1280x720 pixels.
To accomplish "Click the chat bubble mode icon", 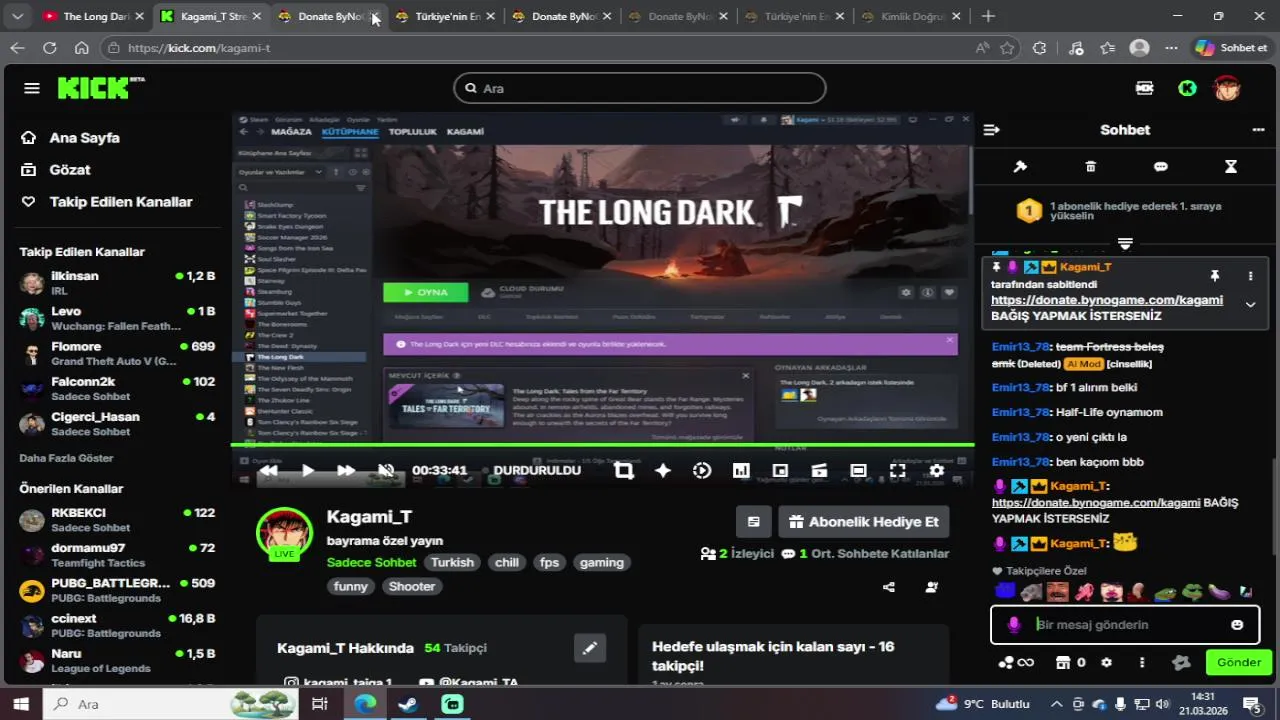I will point(1161,166).
